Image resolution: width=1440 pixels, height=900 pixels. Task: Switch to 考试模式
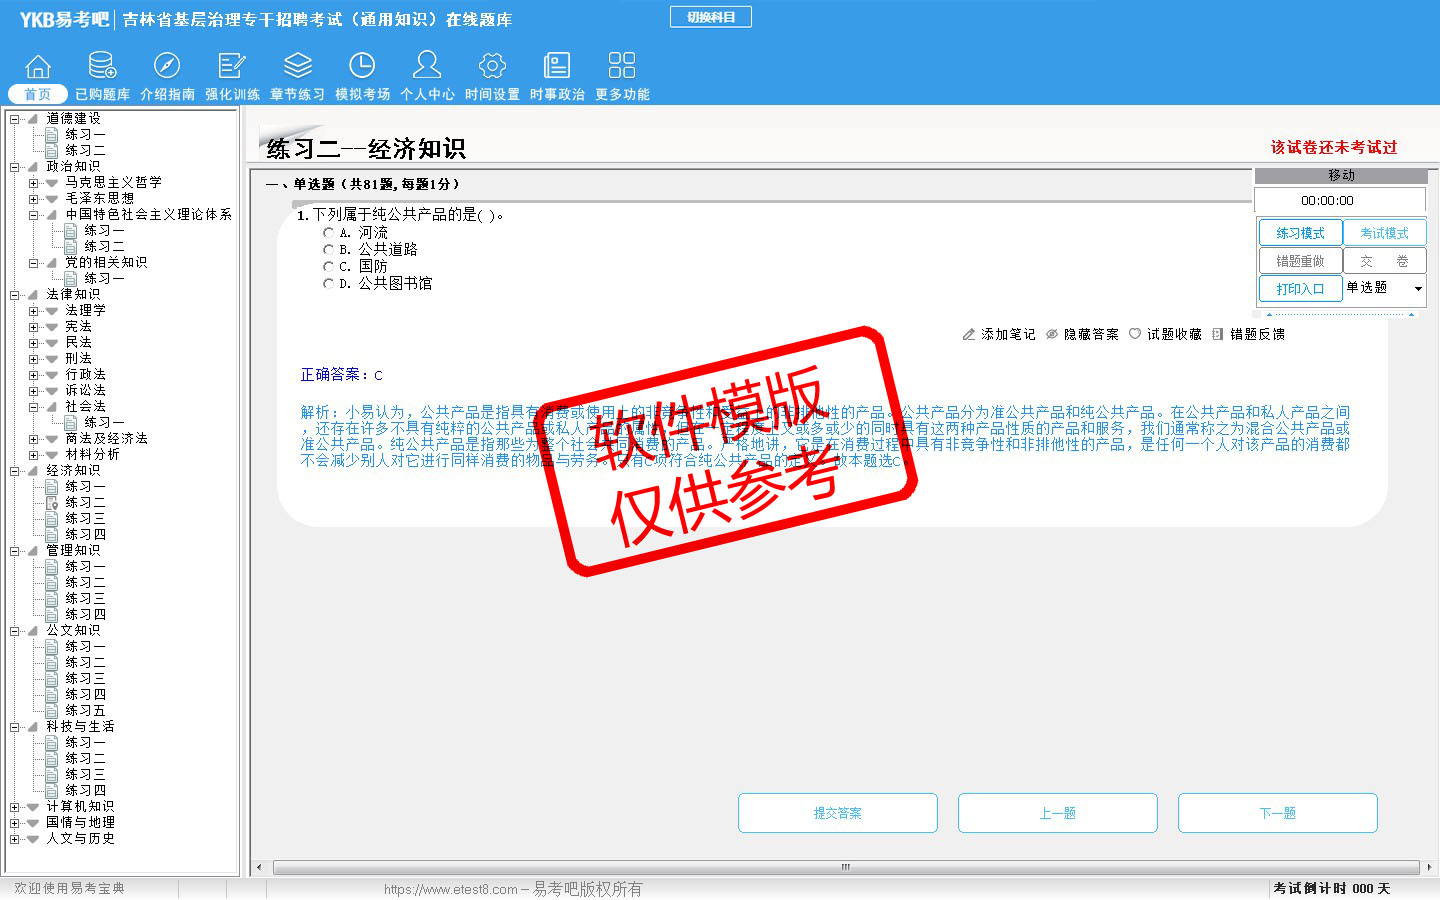point(1384,233)
